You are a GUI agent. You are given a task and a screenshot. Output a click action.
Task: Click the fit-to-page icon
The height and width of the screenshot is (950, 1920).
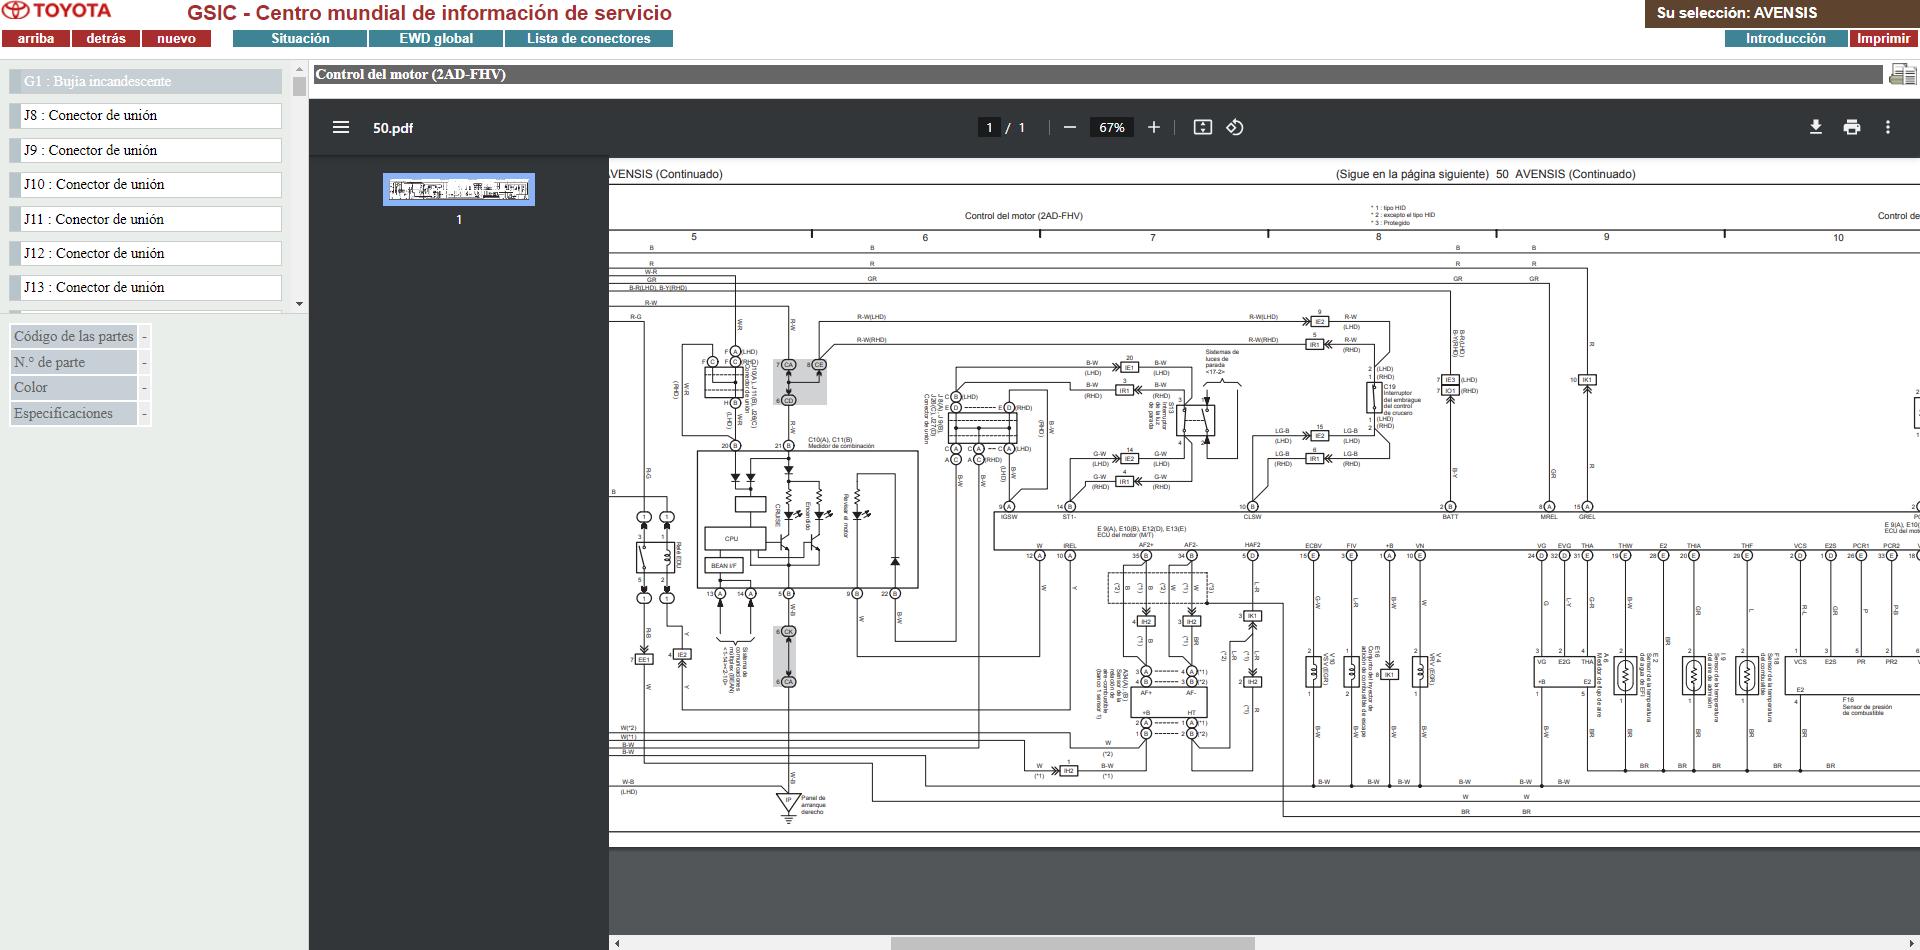[x=1203, y=127]
